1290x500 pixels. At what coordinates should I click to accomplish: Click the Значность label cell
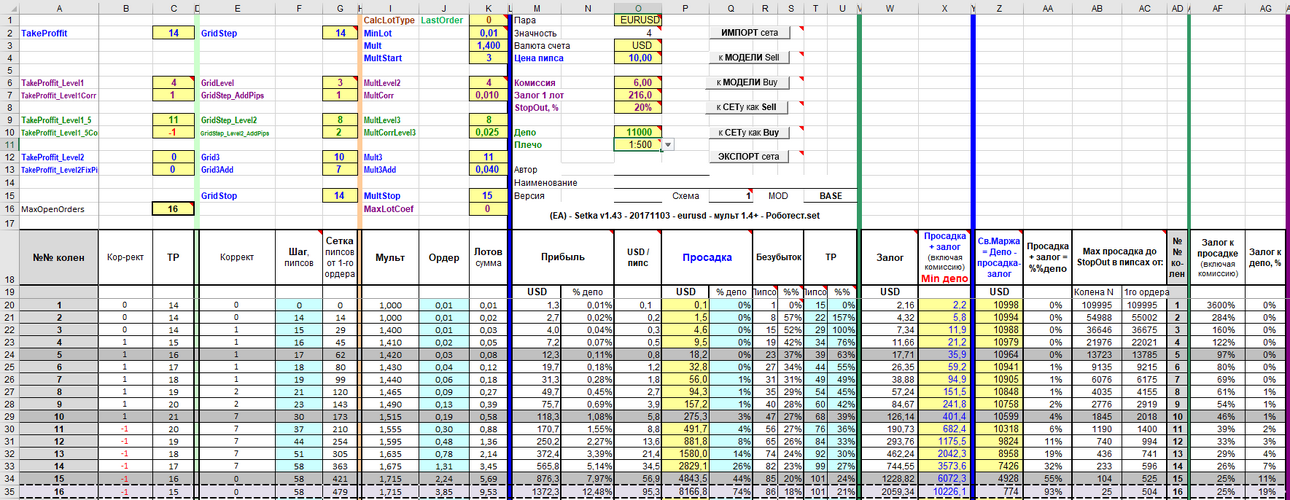535,33
